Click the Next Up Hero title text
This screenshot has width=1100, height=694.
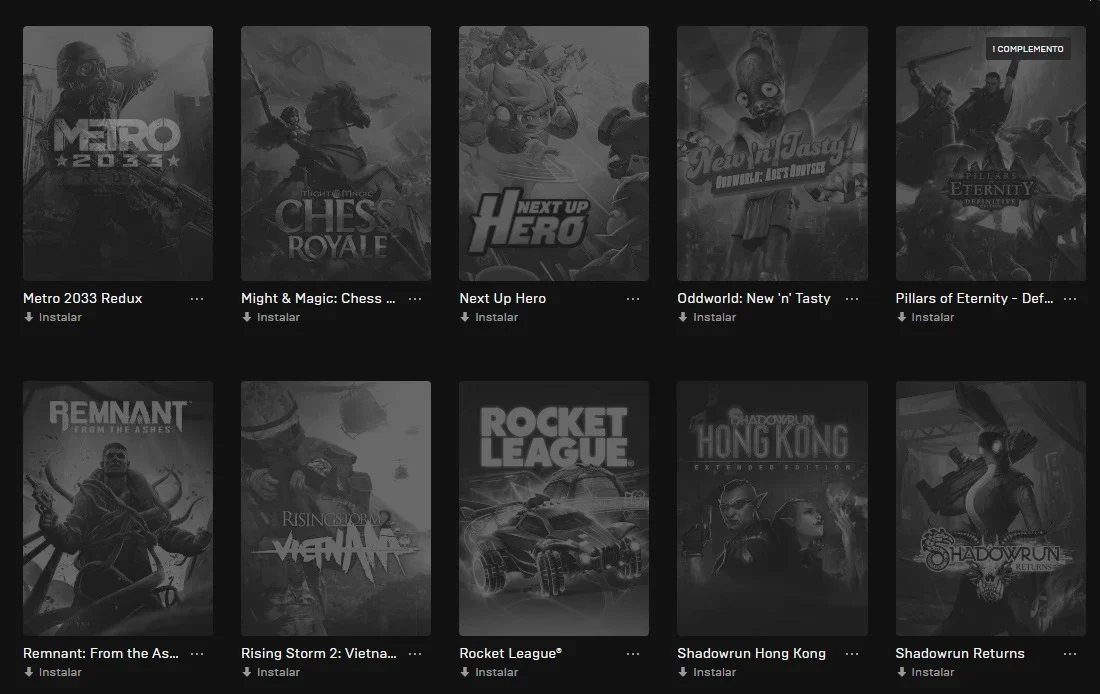[502, 298]
